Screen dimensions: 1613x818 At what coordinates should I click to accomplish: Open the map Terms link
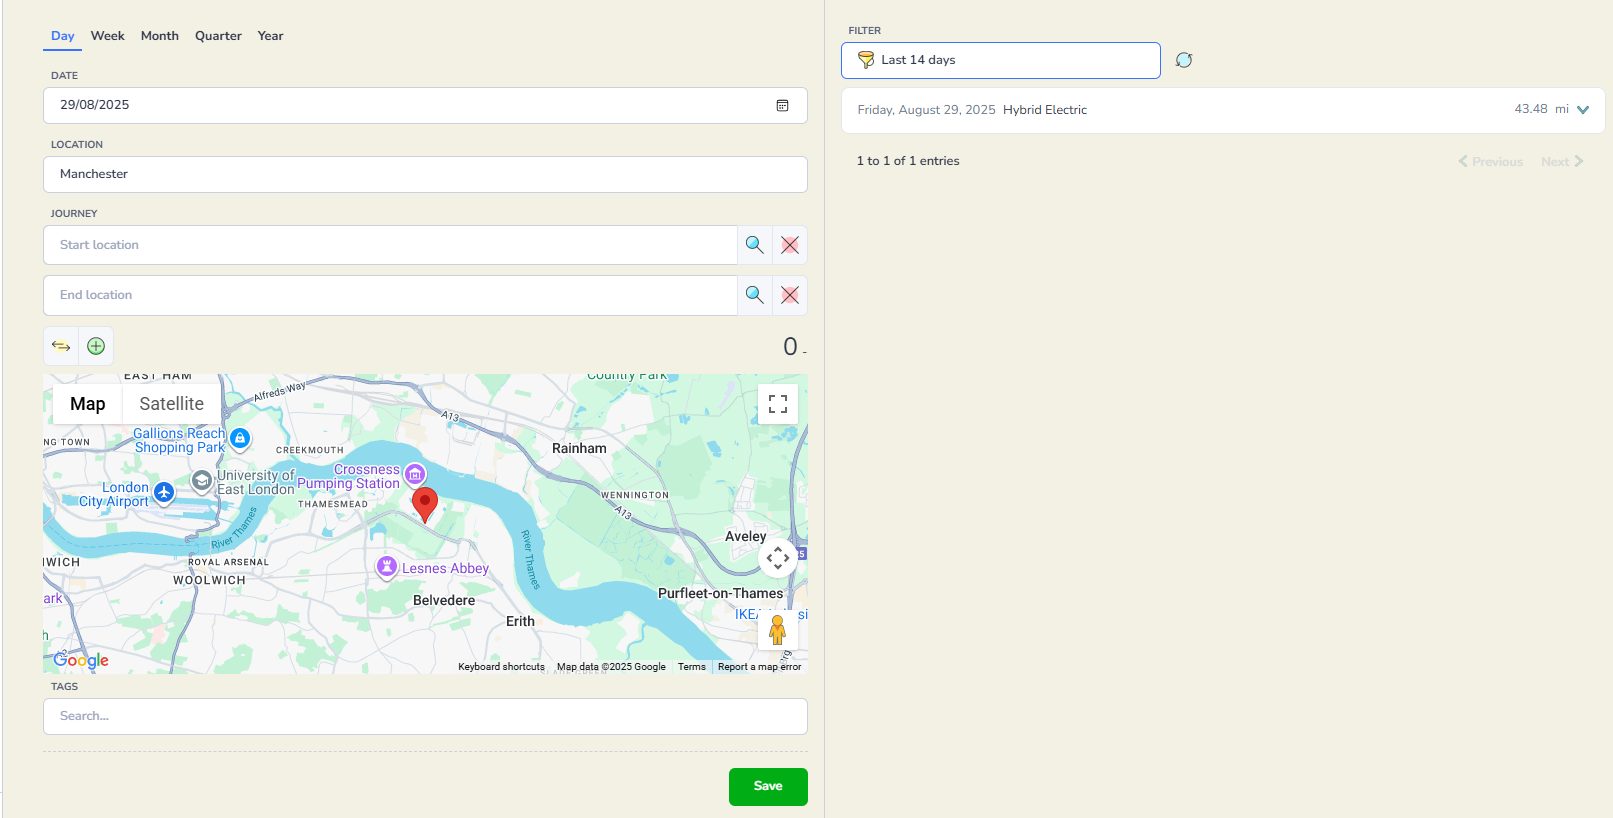click(692, 667)
